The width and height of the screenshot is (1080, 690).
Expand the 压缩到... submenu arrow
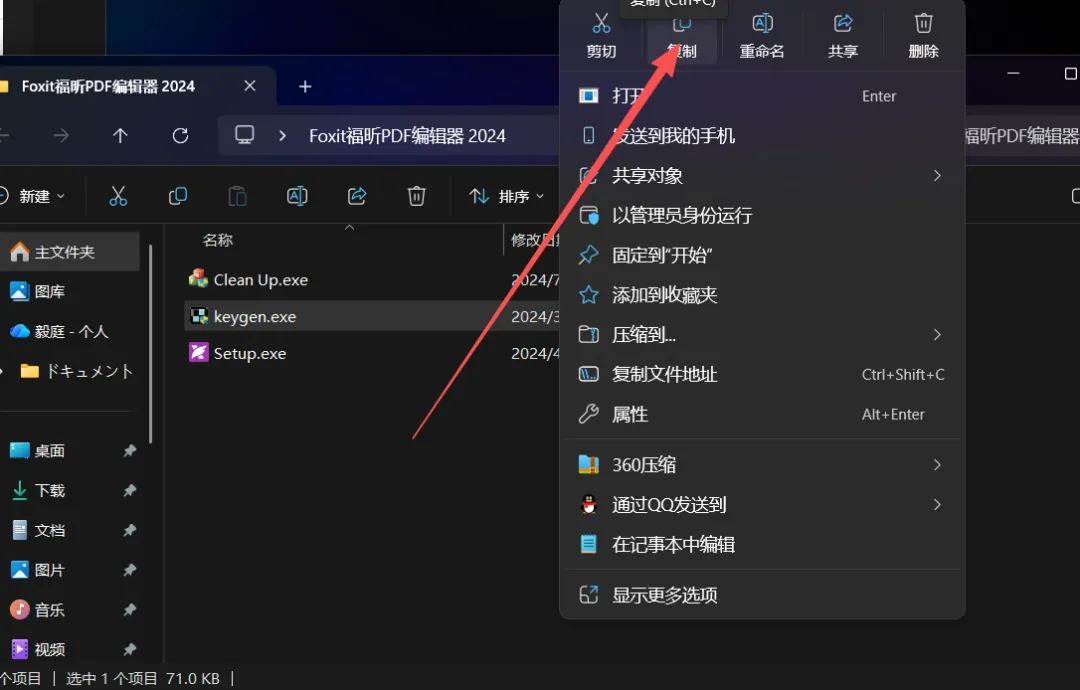coord(937,335)
